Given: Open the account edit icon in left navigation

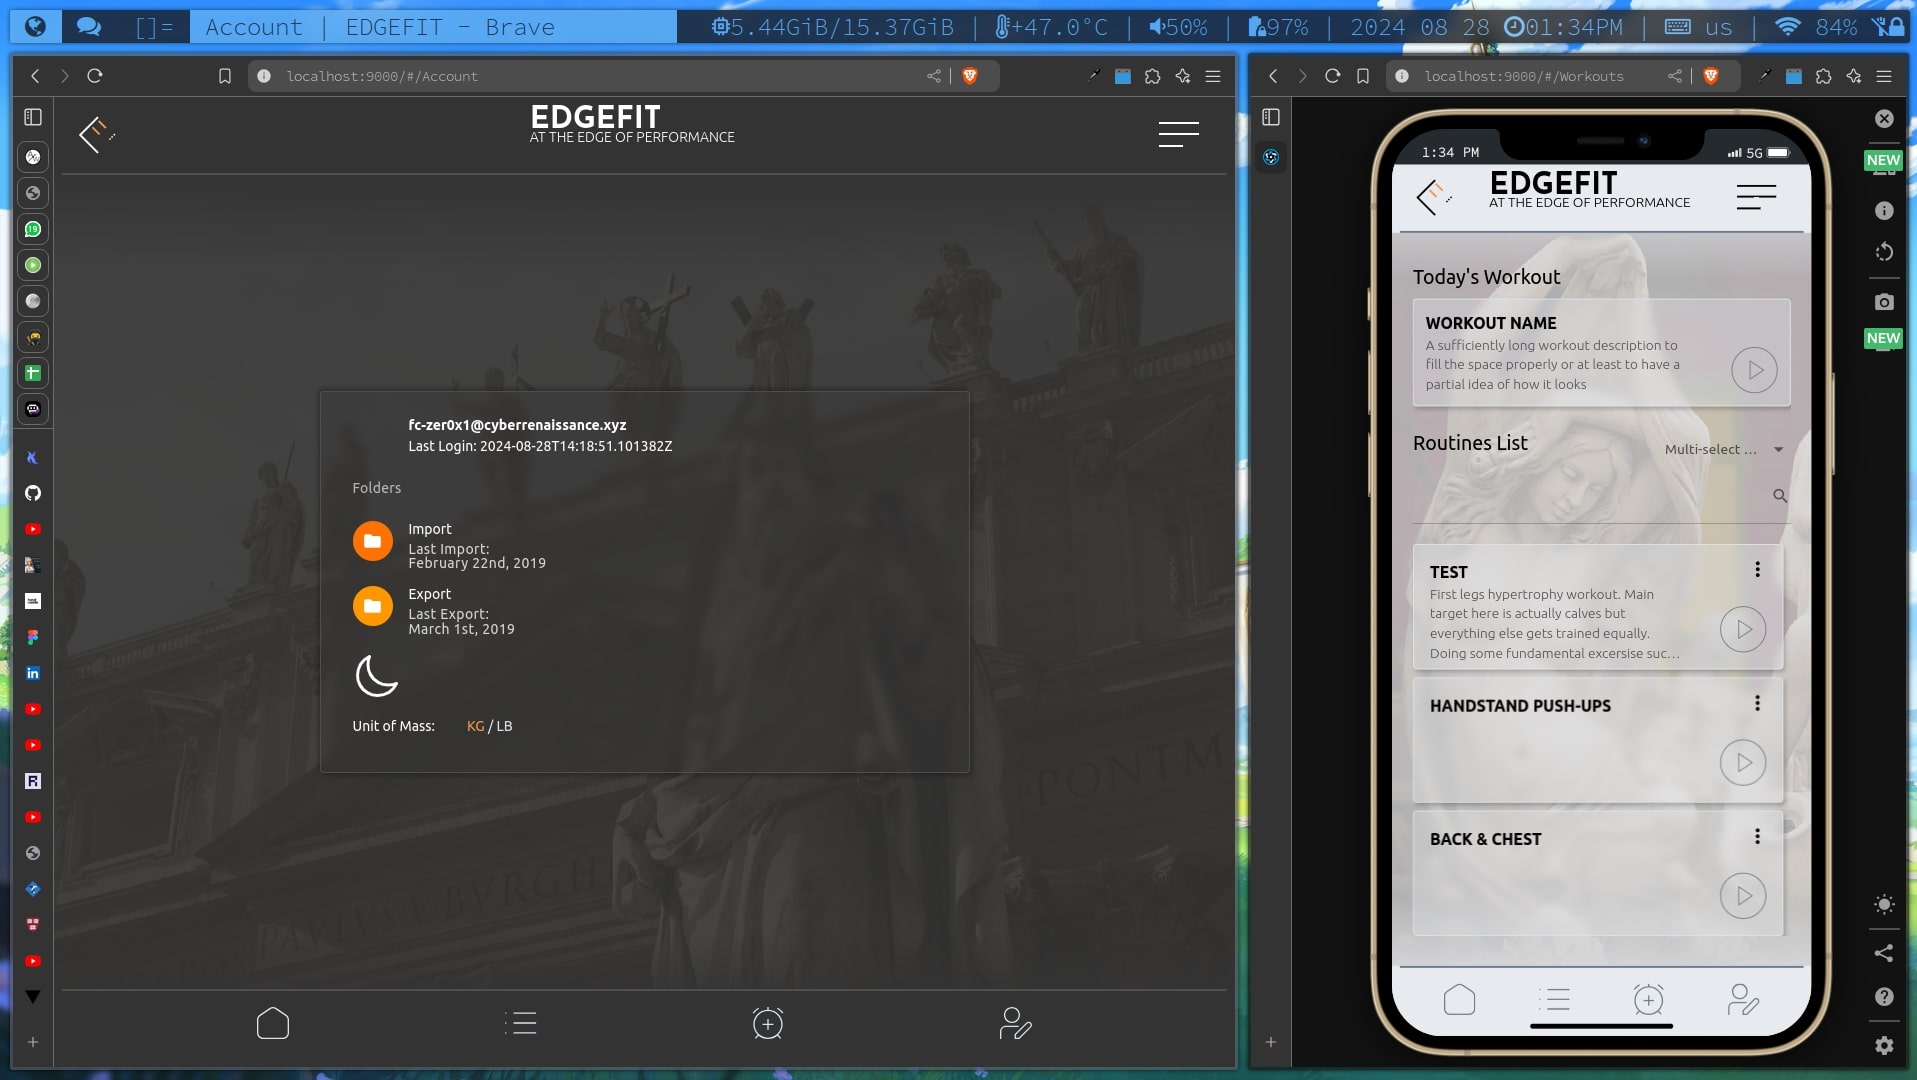Looking at the screenshot, I should tap(1015, 1023).
